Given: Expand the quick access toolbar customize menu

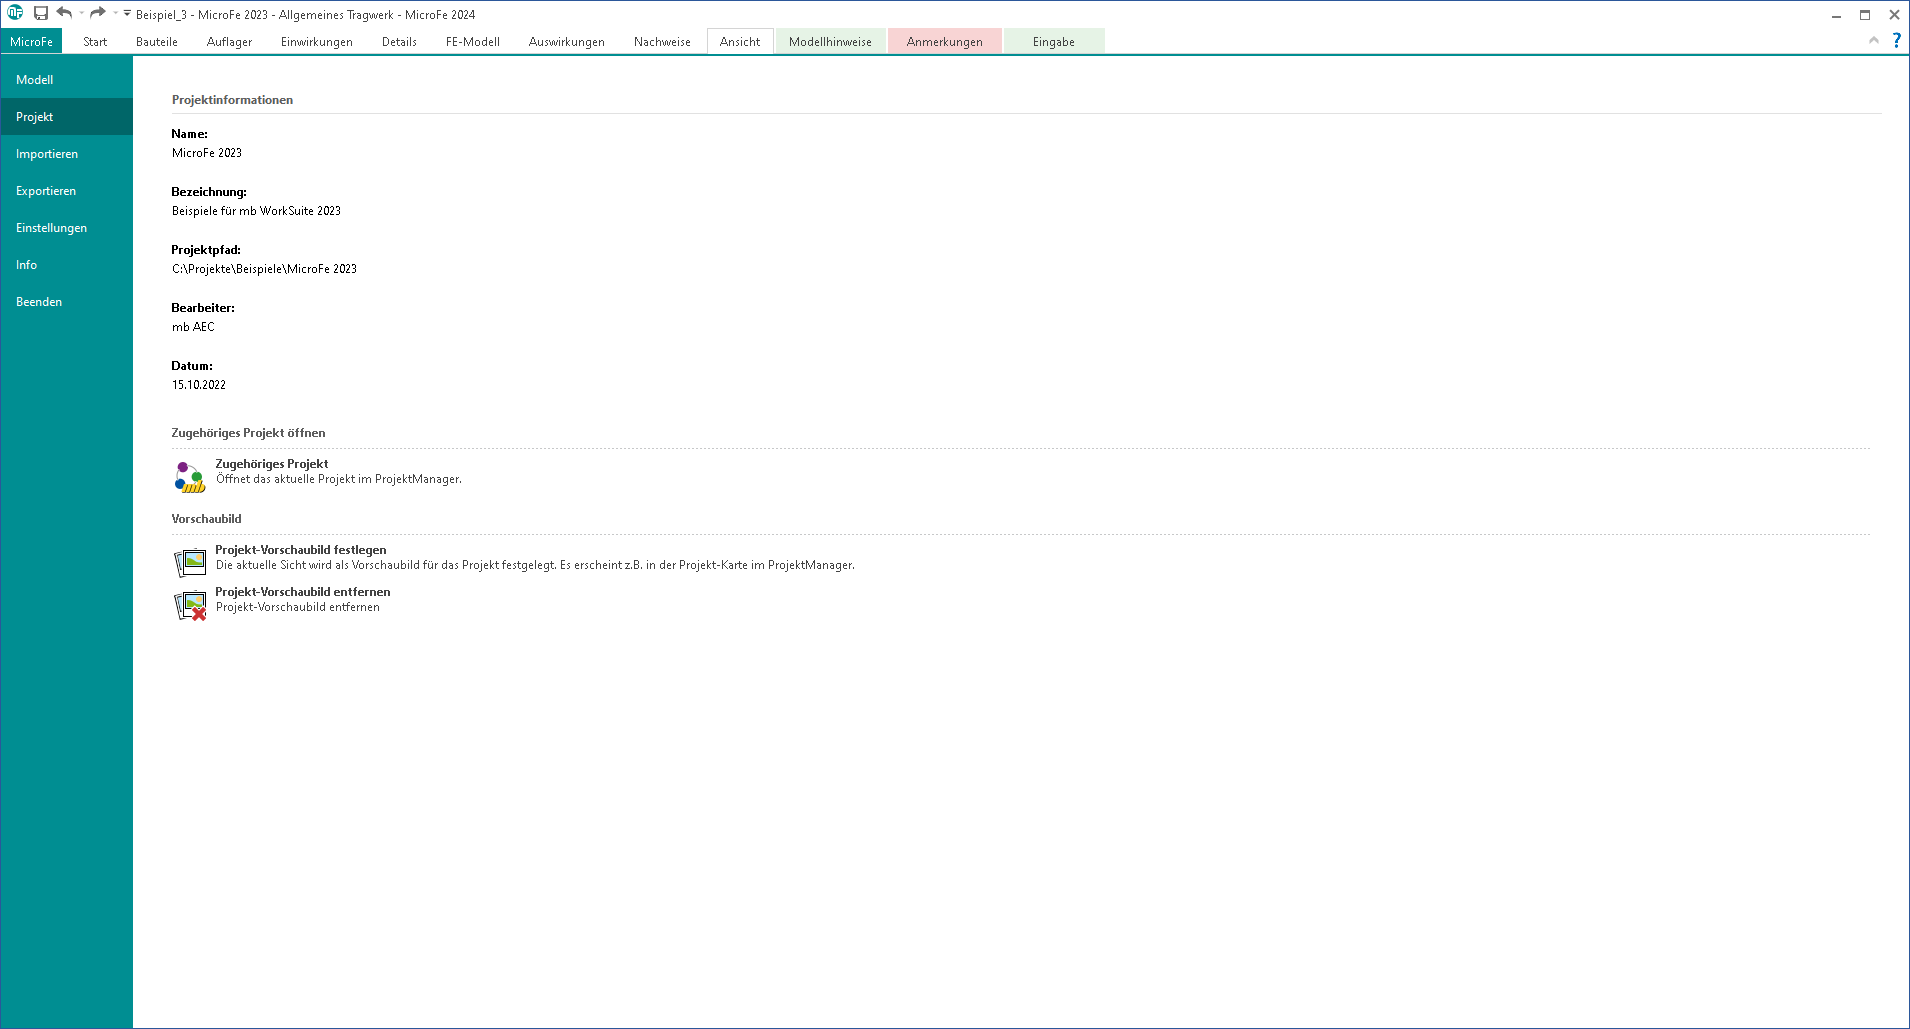Looking at the screenshot, I should [127, 14].
